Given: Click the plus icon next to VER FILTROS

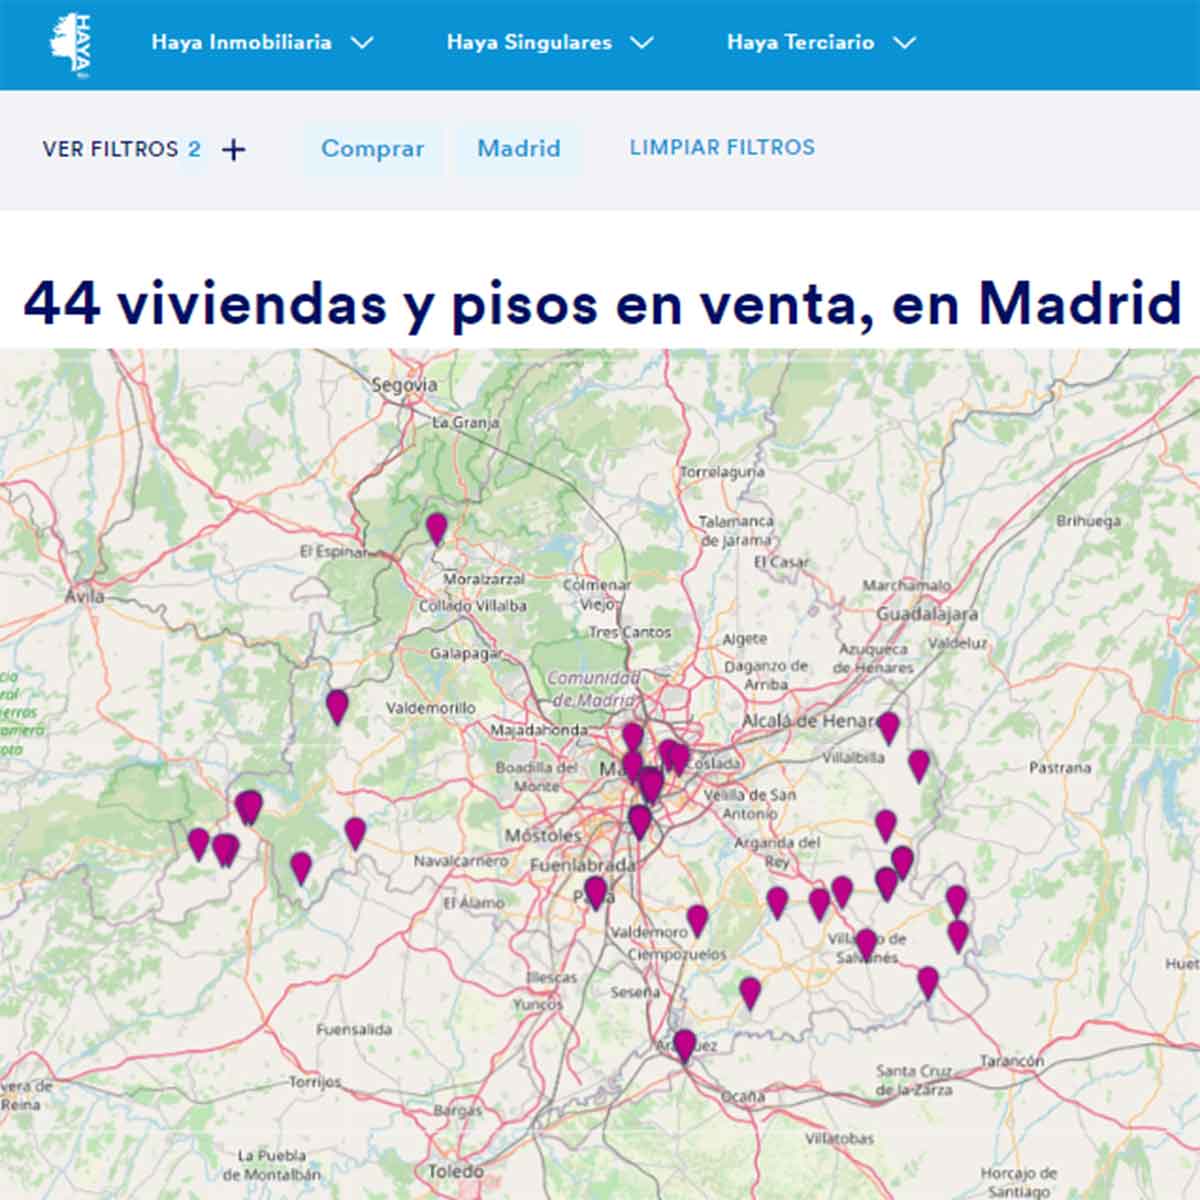Looking at the screenshot, I should pyautogui.click(x=234, y=148).
